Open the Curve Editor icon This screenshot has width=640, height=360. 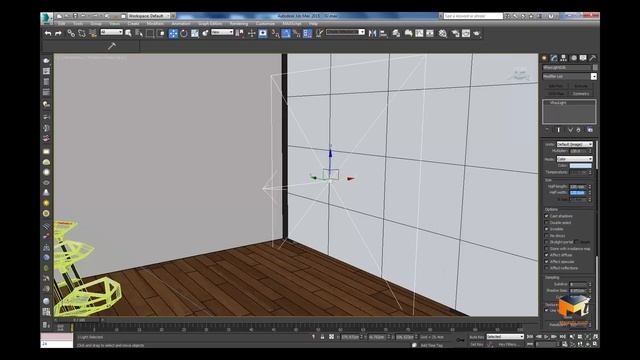pos(419,33)
